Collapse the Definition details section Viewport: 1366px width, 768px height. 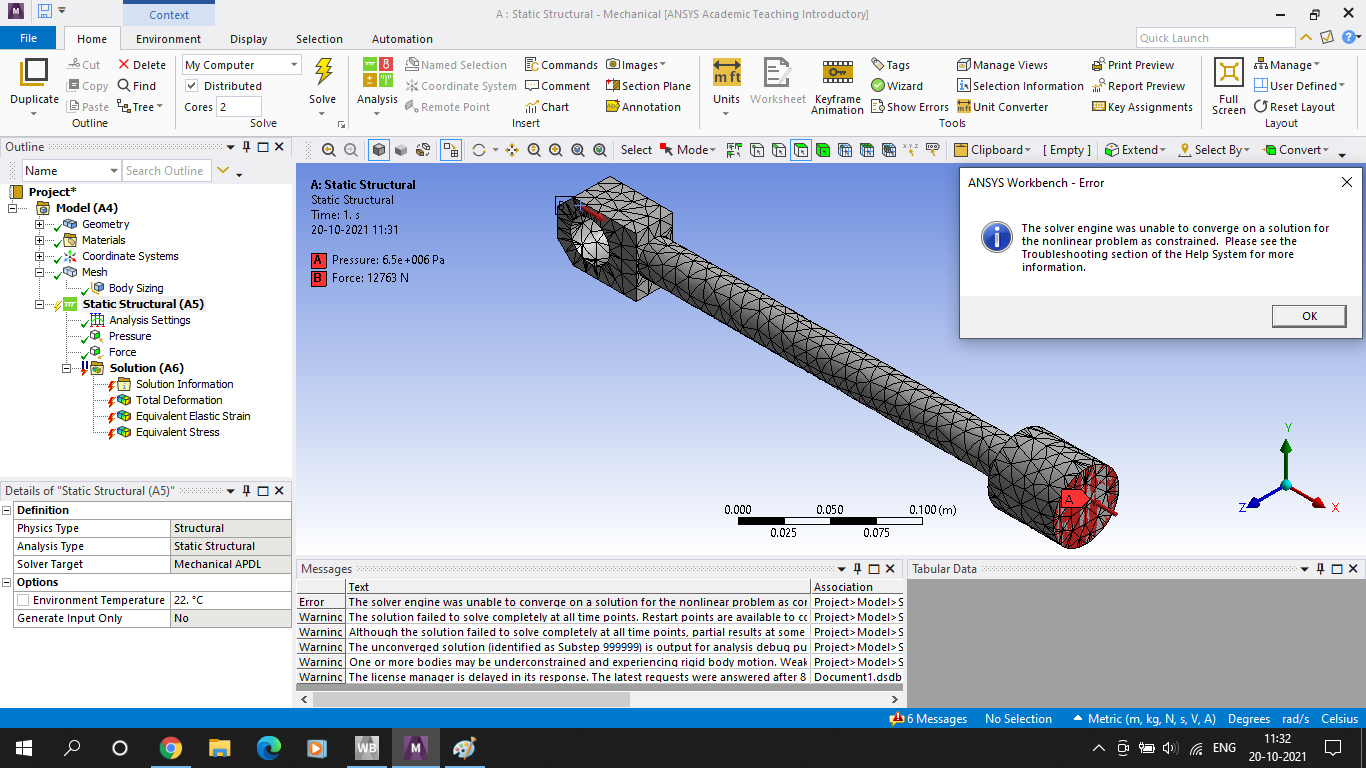tap(8, 510)
